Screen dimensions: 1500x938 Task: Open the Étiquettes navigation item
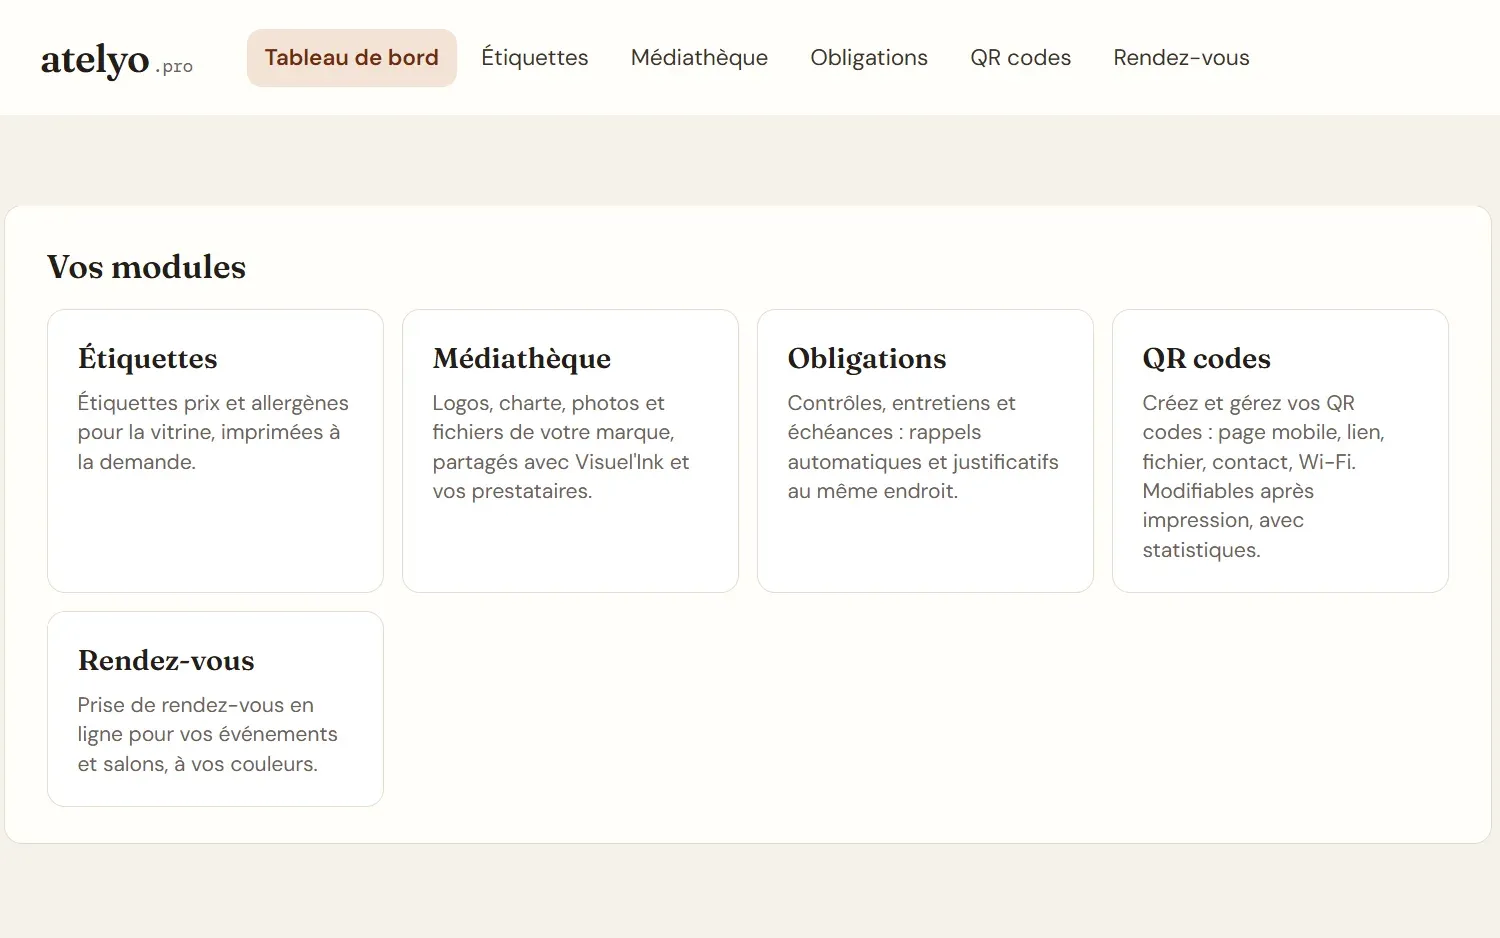[x=535, y=58]
